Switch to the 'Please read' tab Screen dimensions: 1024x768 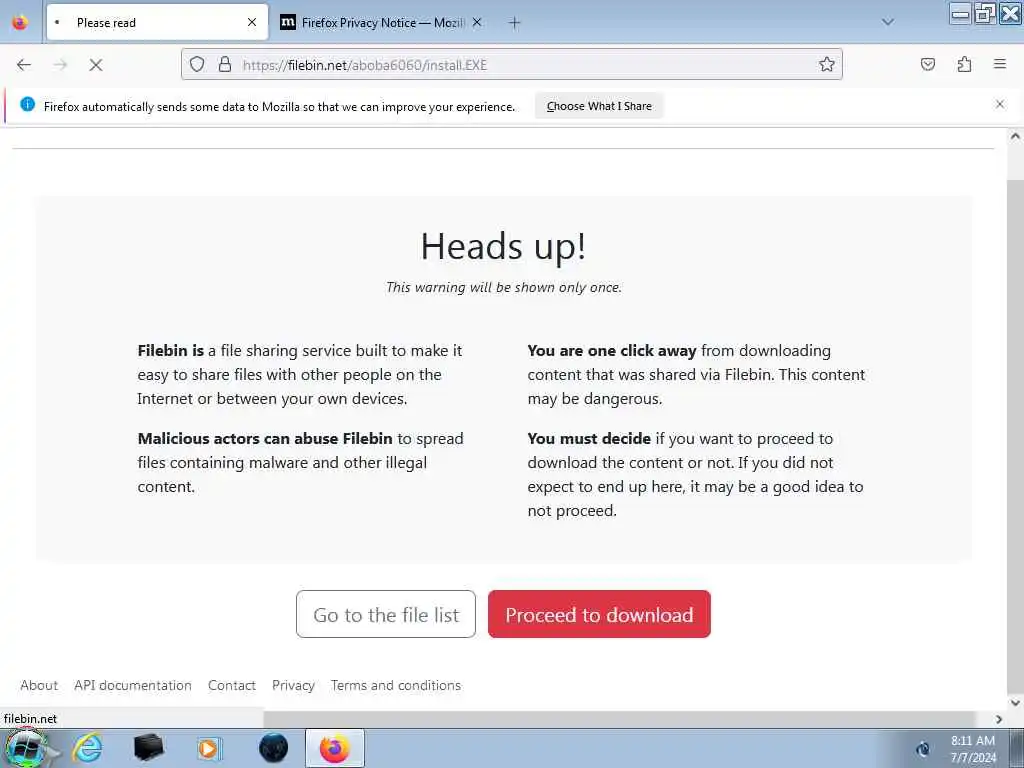(157, 22)
